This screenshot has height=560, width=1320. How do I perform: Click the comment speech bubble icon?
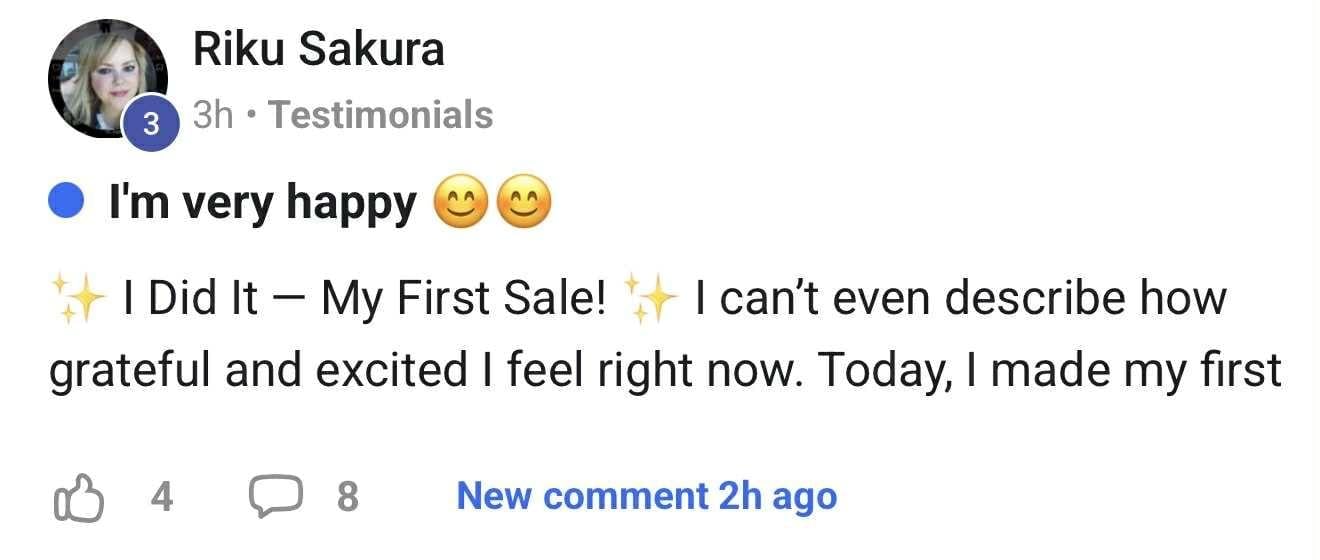(275, 497)
